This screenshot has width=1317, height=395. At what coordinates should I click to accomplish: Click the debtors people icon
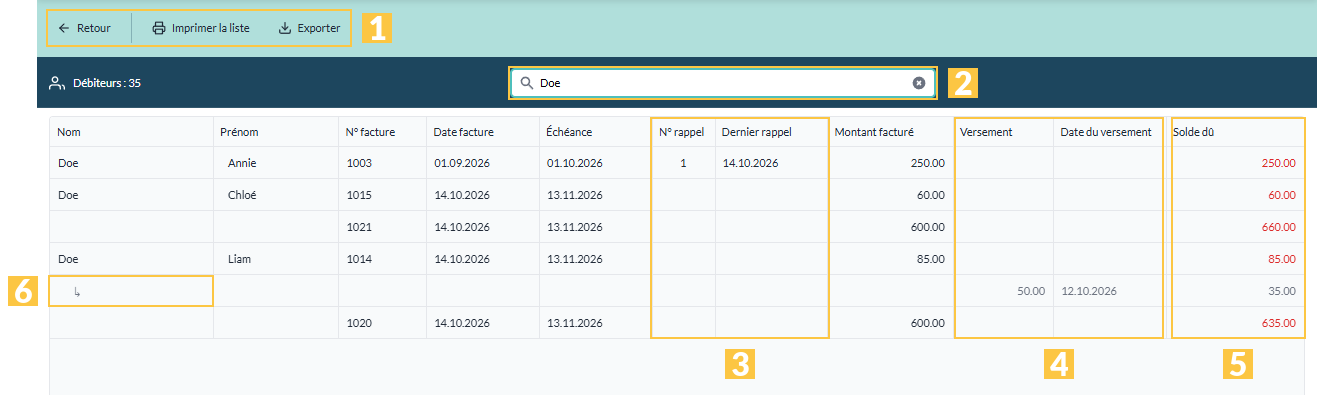point(57,83)
